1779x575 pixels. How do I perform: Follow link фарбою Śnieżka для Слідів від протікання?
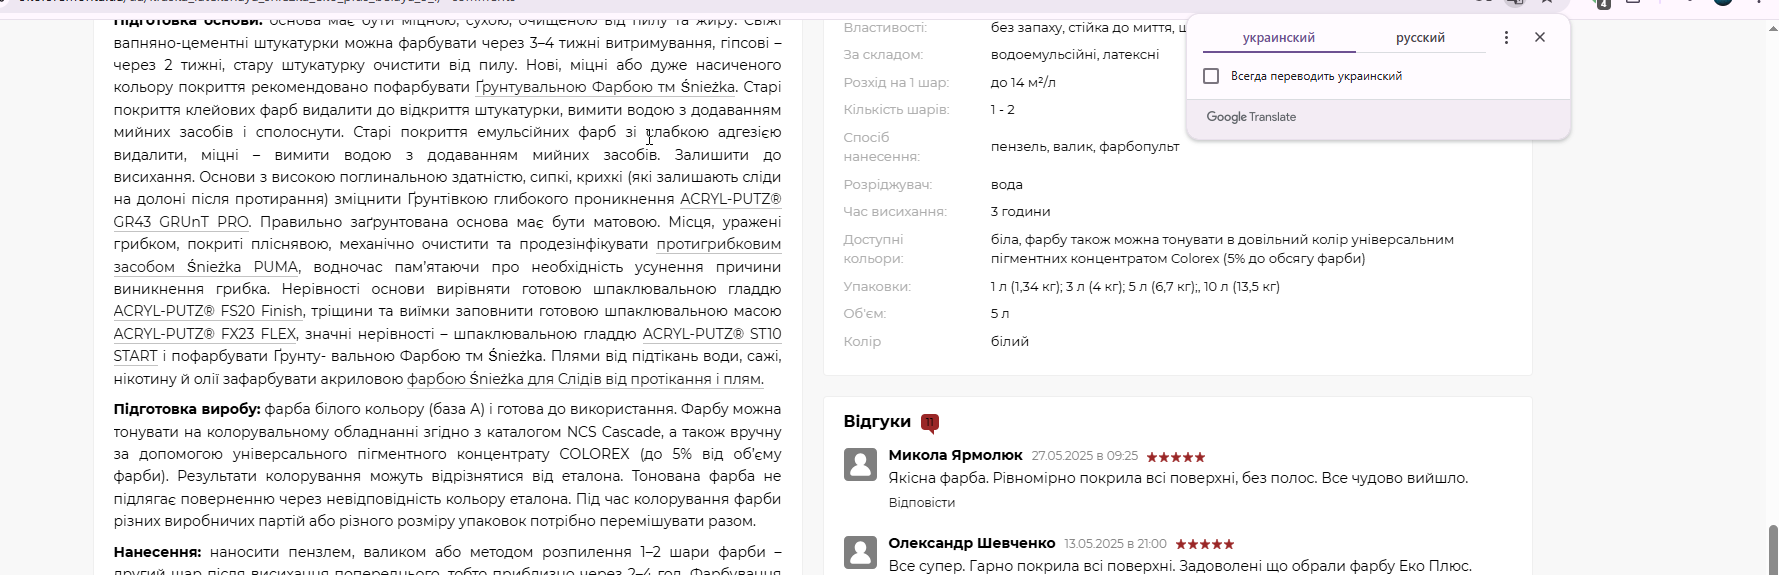(584, 379)
